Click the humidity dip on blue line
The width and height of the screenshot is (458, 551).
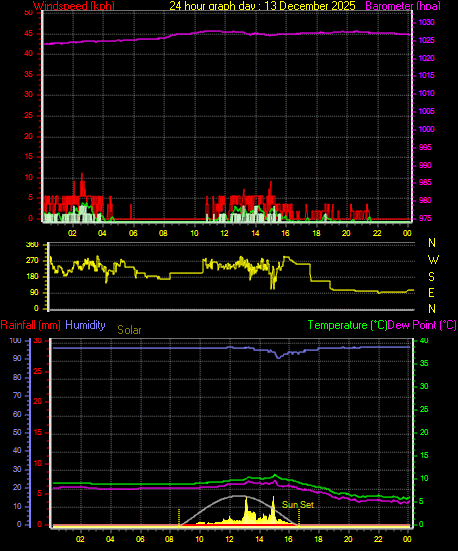click(x=278, y=357)
